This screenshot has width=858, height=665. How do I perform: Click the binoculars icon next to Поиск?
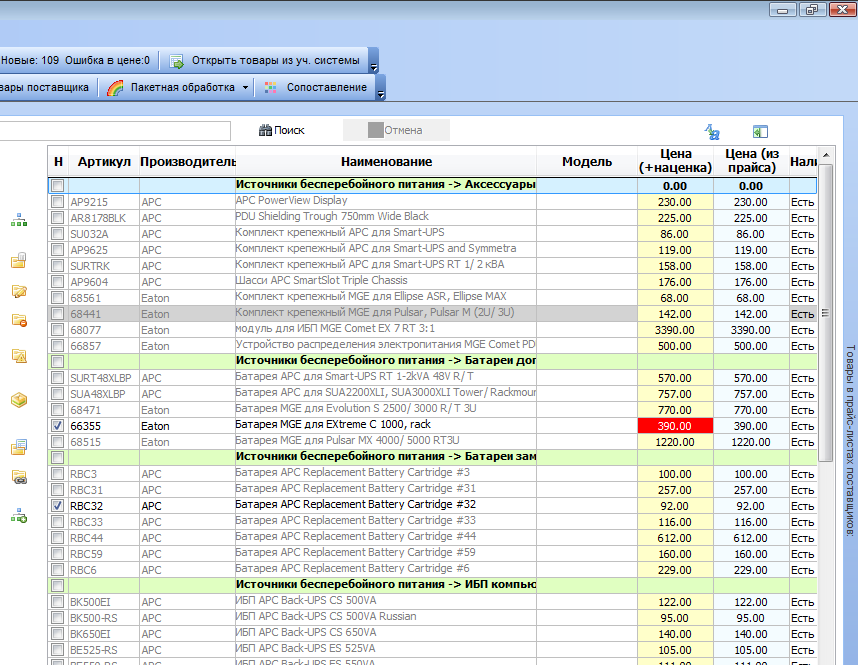coord(265,130)
